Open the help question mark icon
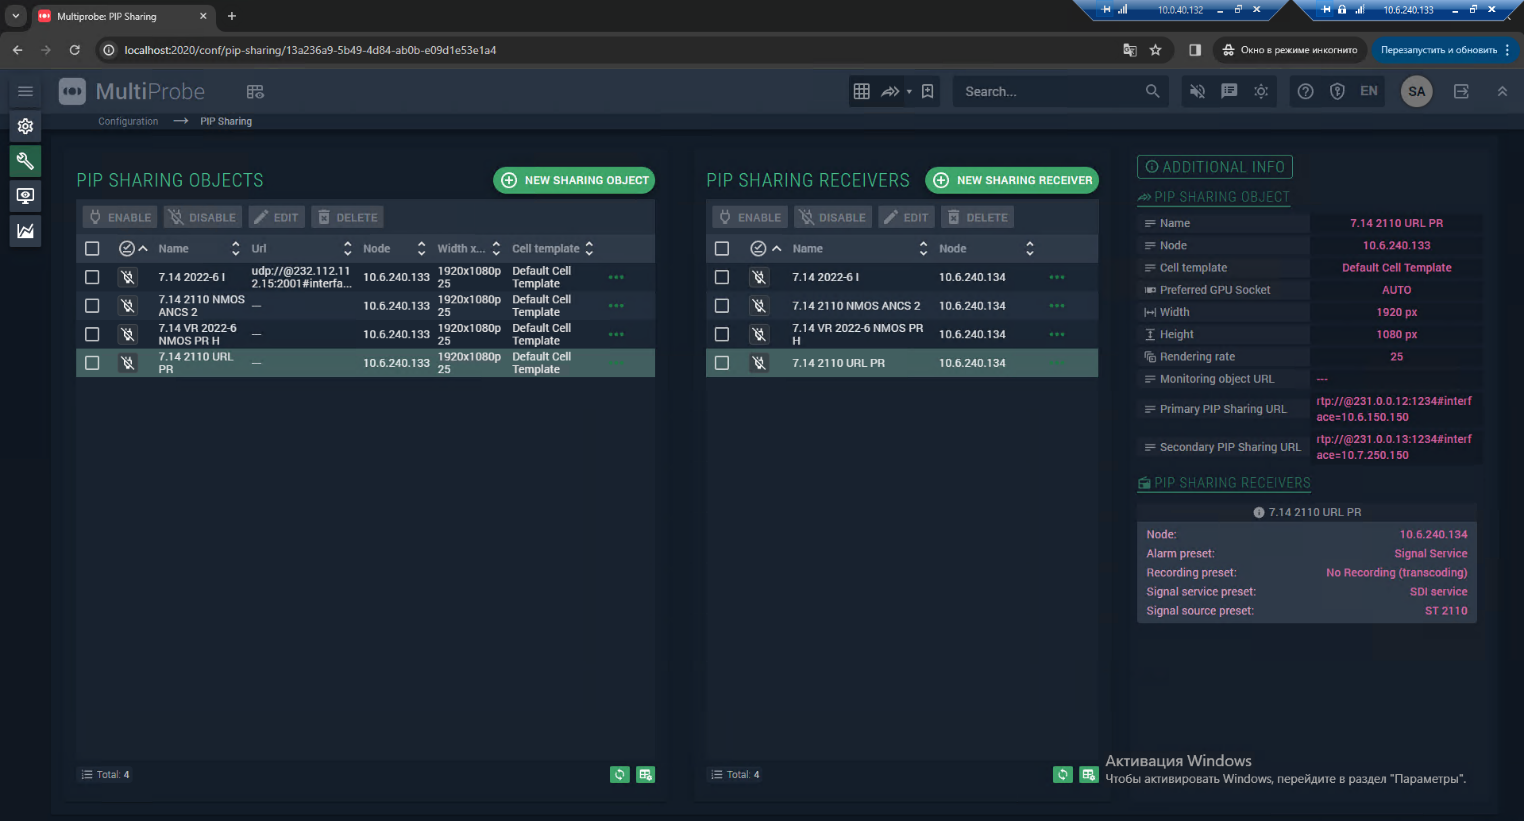Viewport: 1524px width, 821px height. 1305,91
